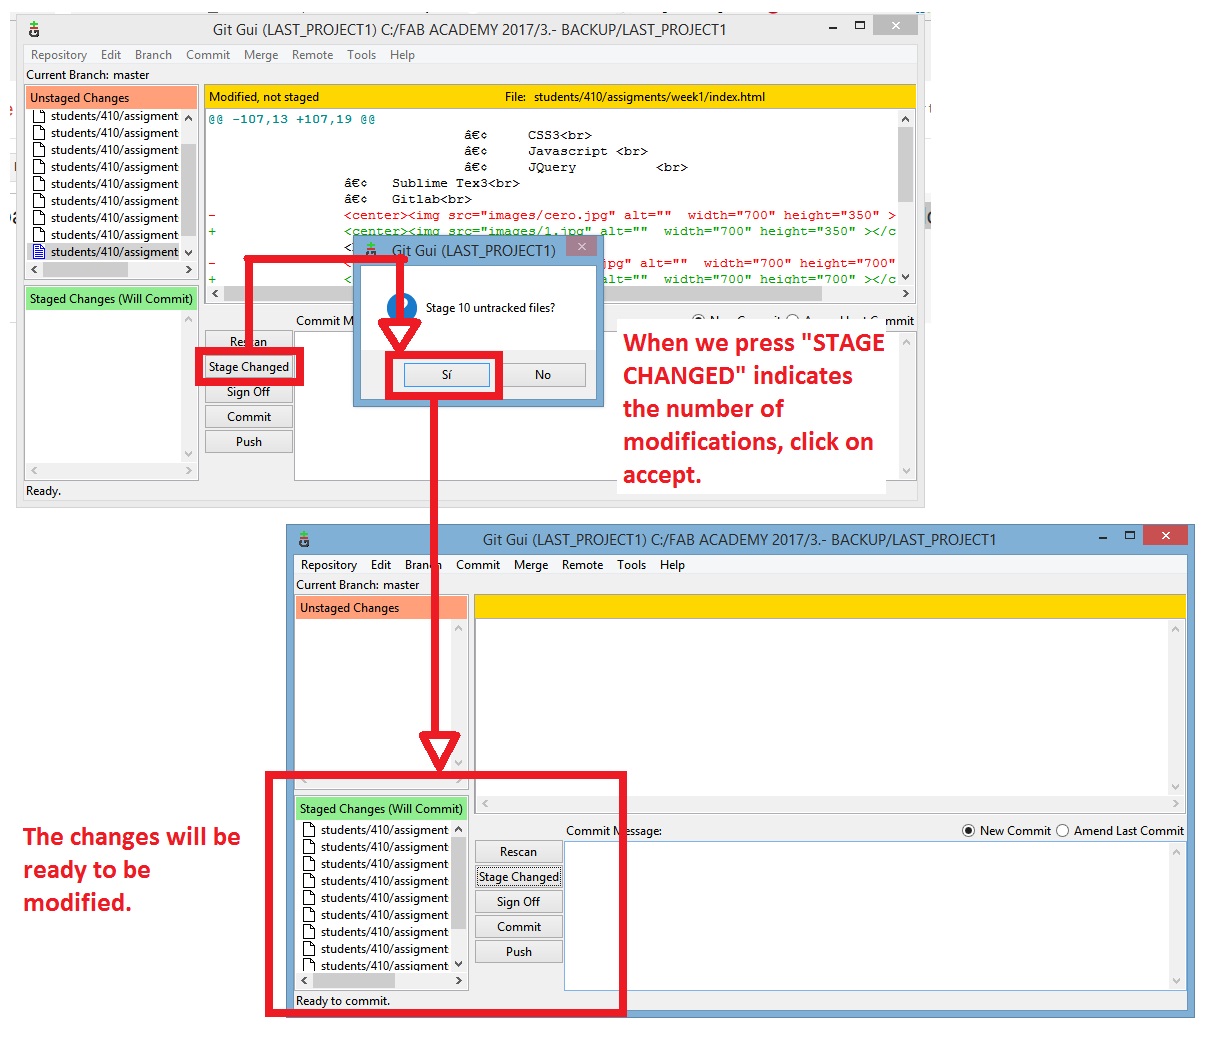The height and width of the screenshot is (1054, 1206).
Task: Click 'Stage 10 untracked files?' dialog message
Action: (x=490, y=308)
